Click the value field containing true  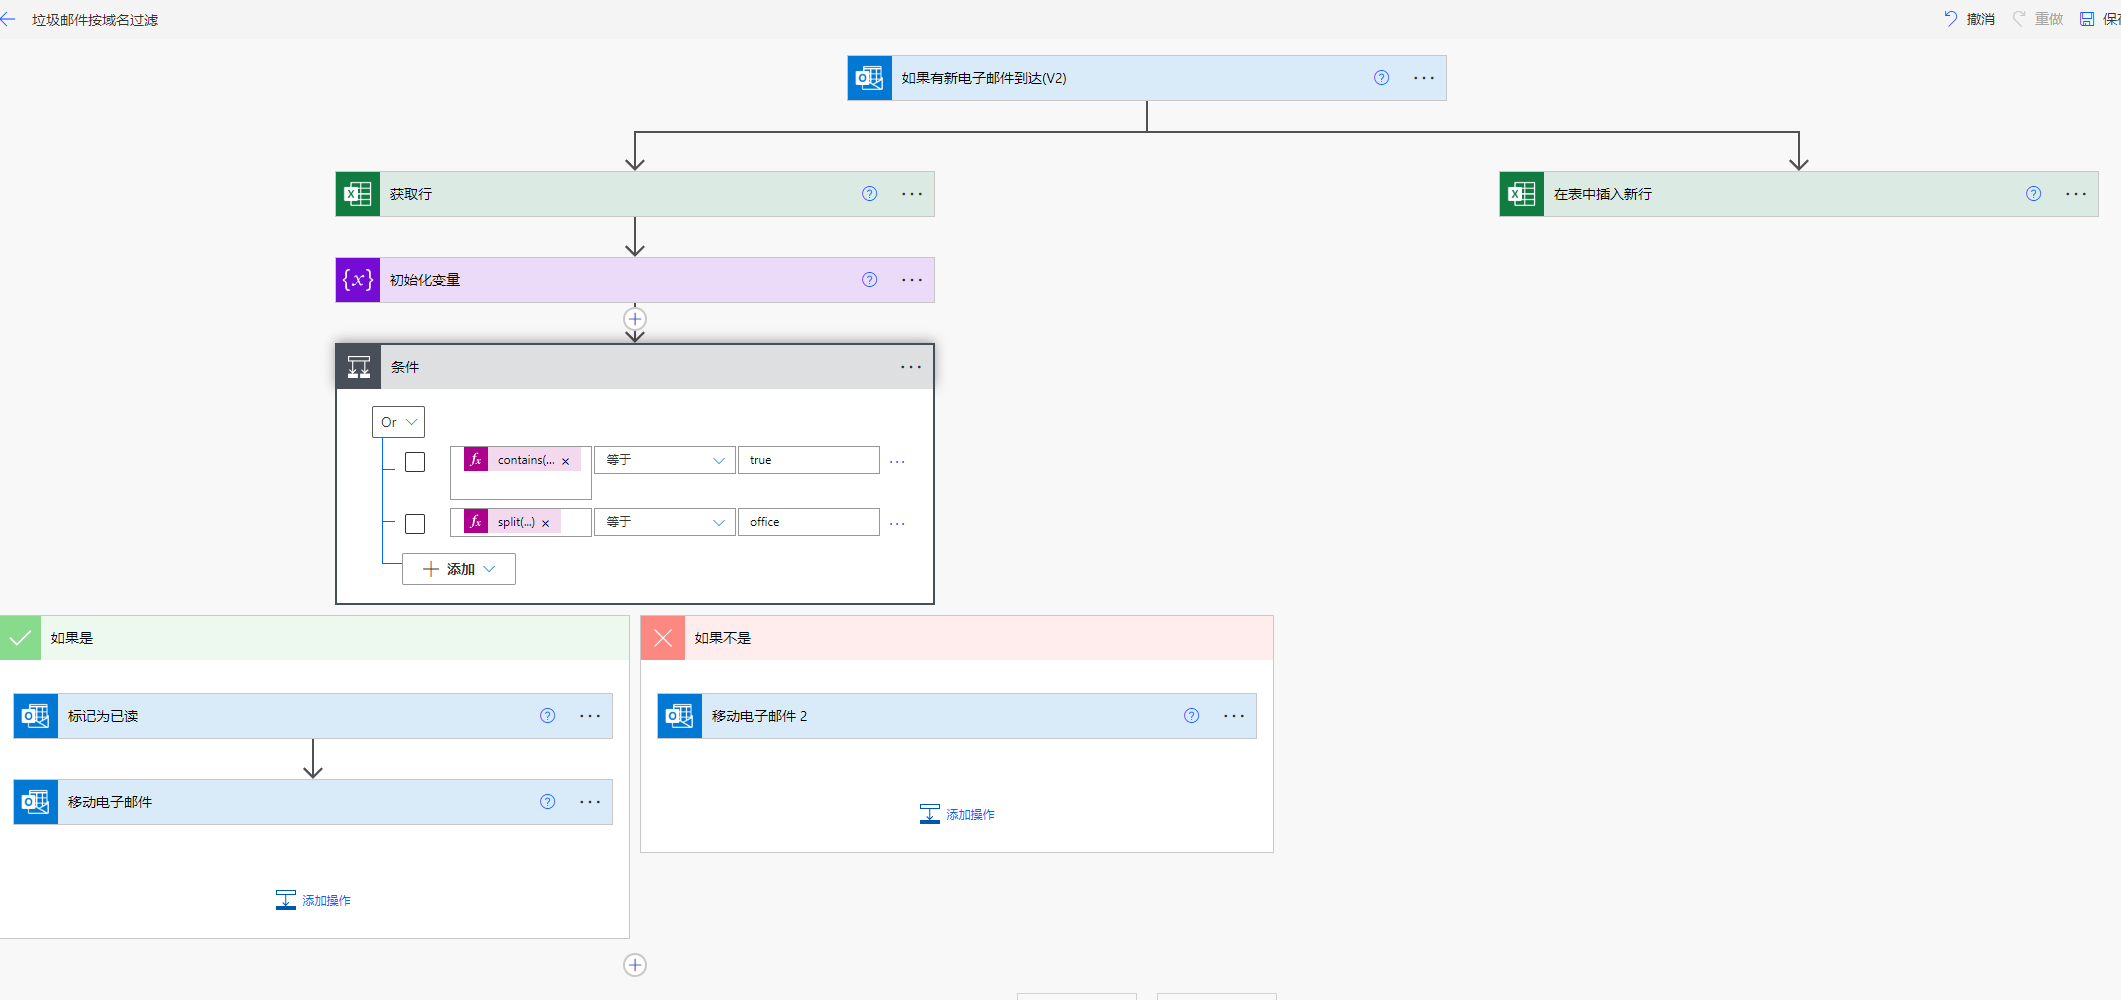(x=809, y=460)
